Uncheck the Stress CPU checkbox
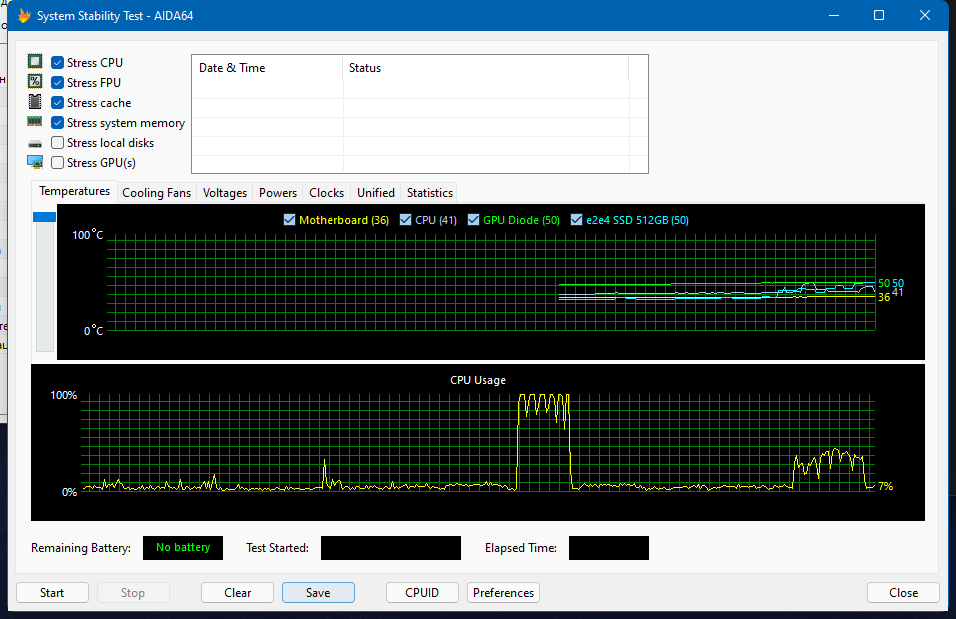Viewport: 956px width, 619px height. pos(57,62)
